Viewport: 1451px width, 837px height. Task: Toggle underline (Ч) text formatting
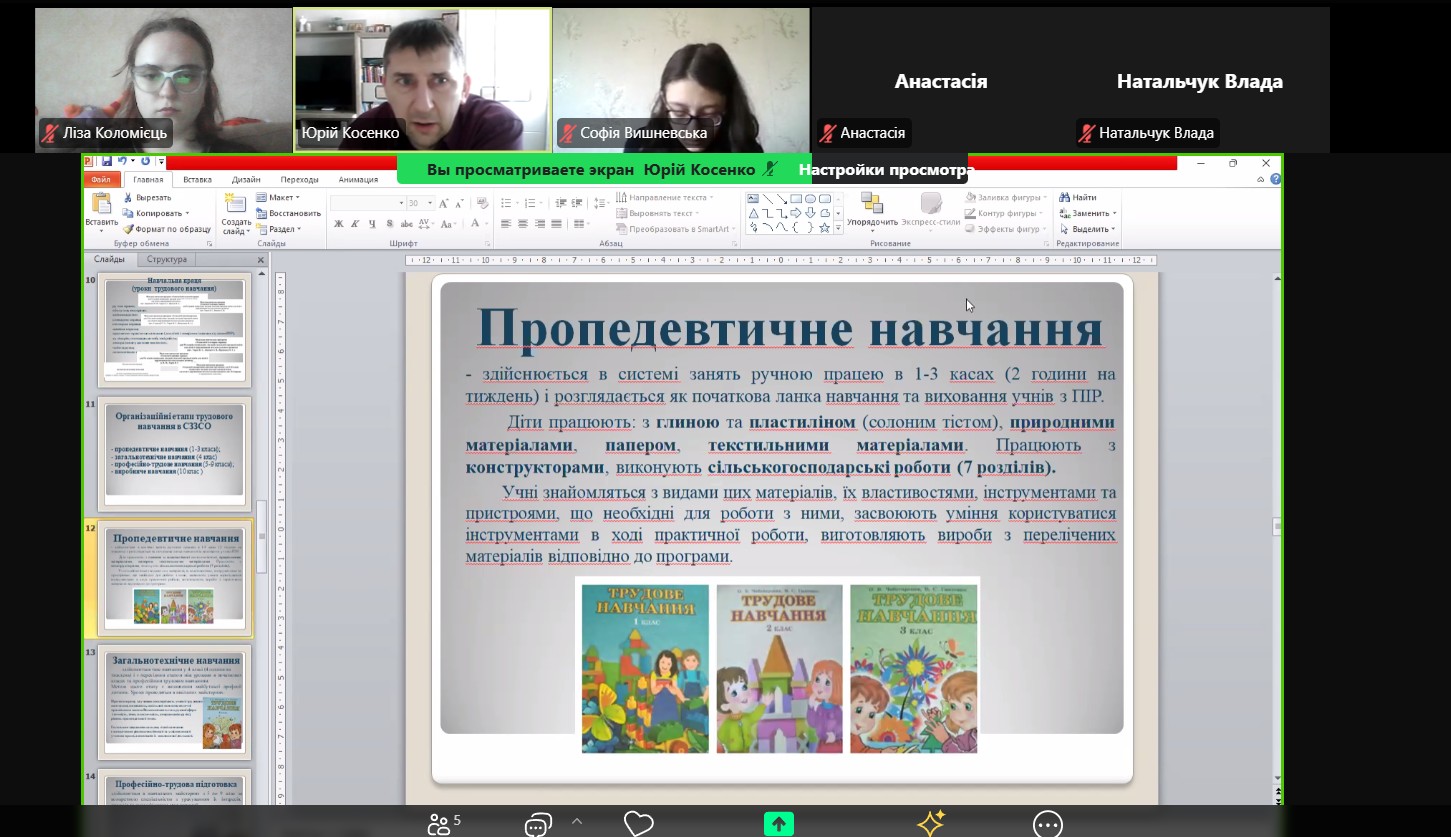coord(371,224)
